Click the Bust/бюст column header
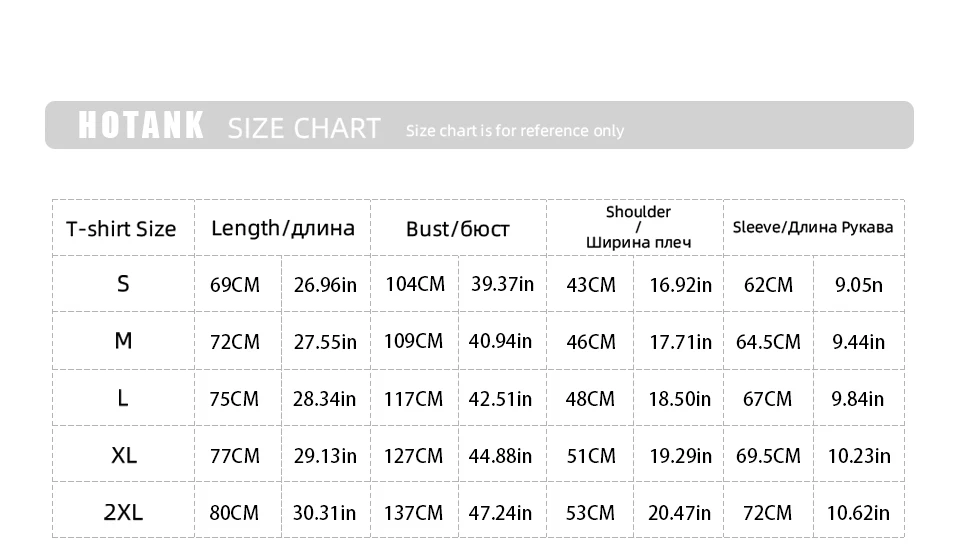 [x=457, y=229]
